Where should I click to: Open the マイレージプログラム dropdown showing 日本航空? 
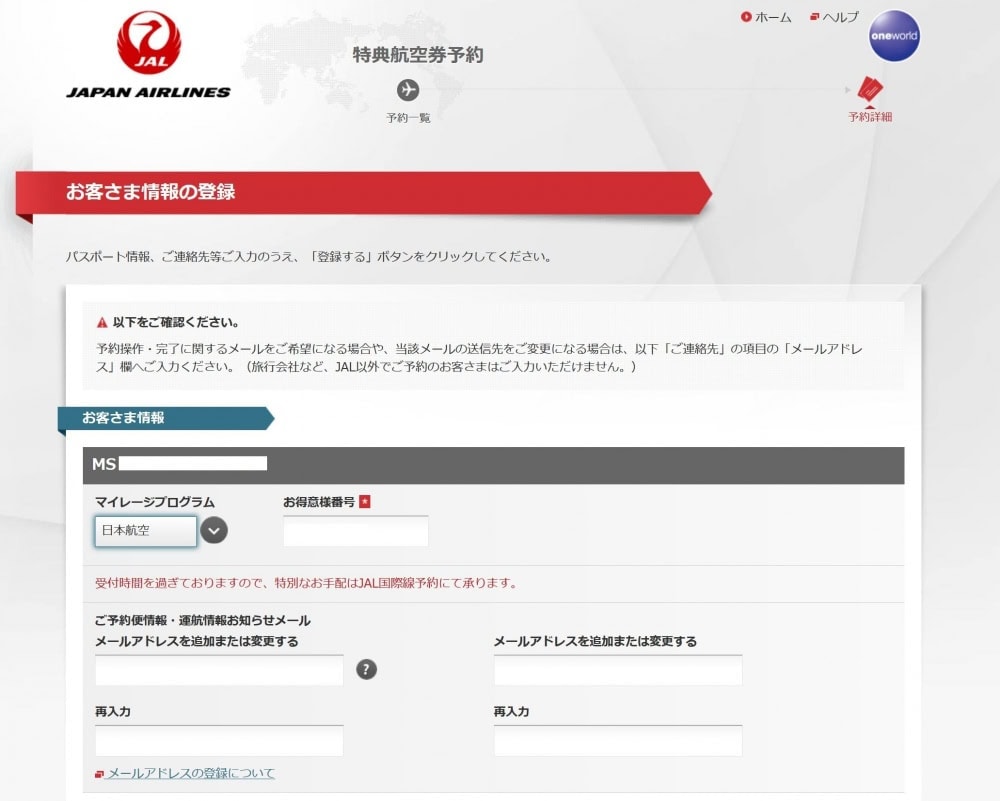(146, 531)
